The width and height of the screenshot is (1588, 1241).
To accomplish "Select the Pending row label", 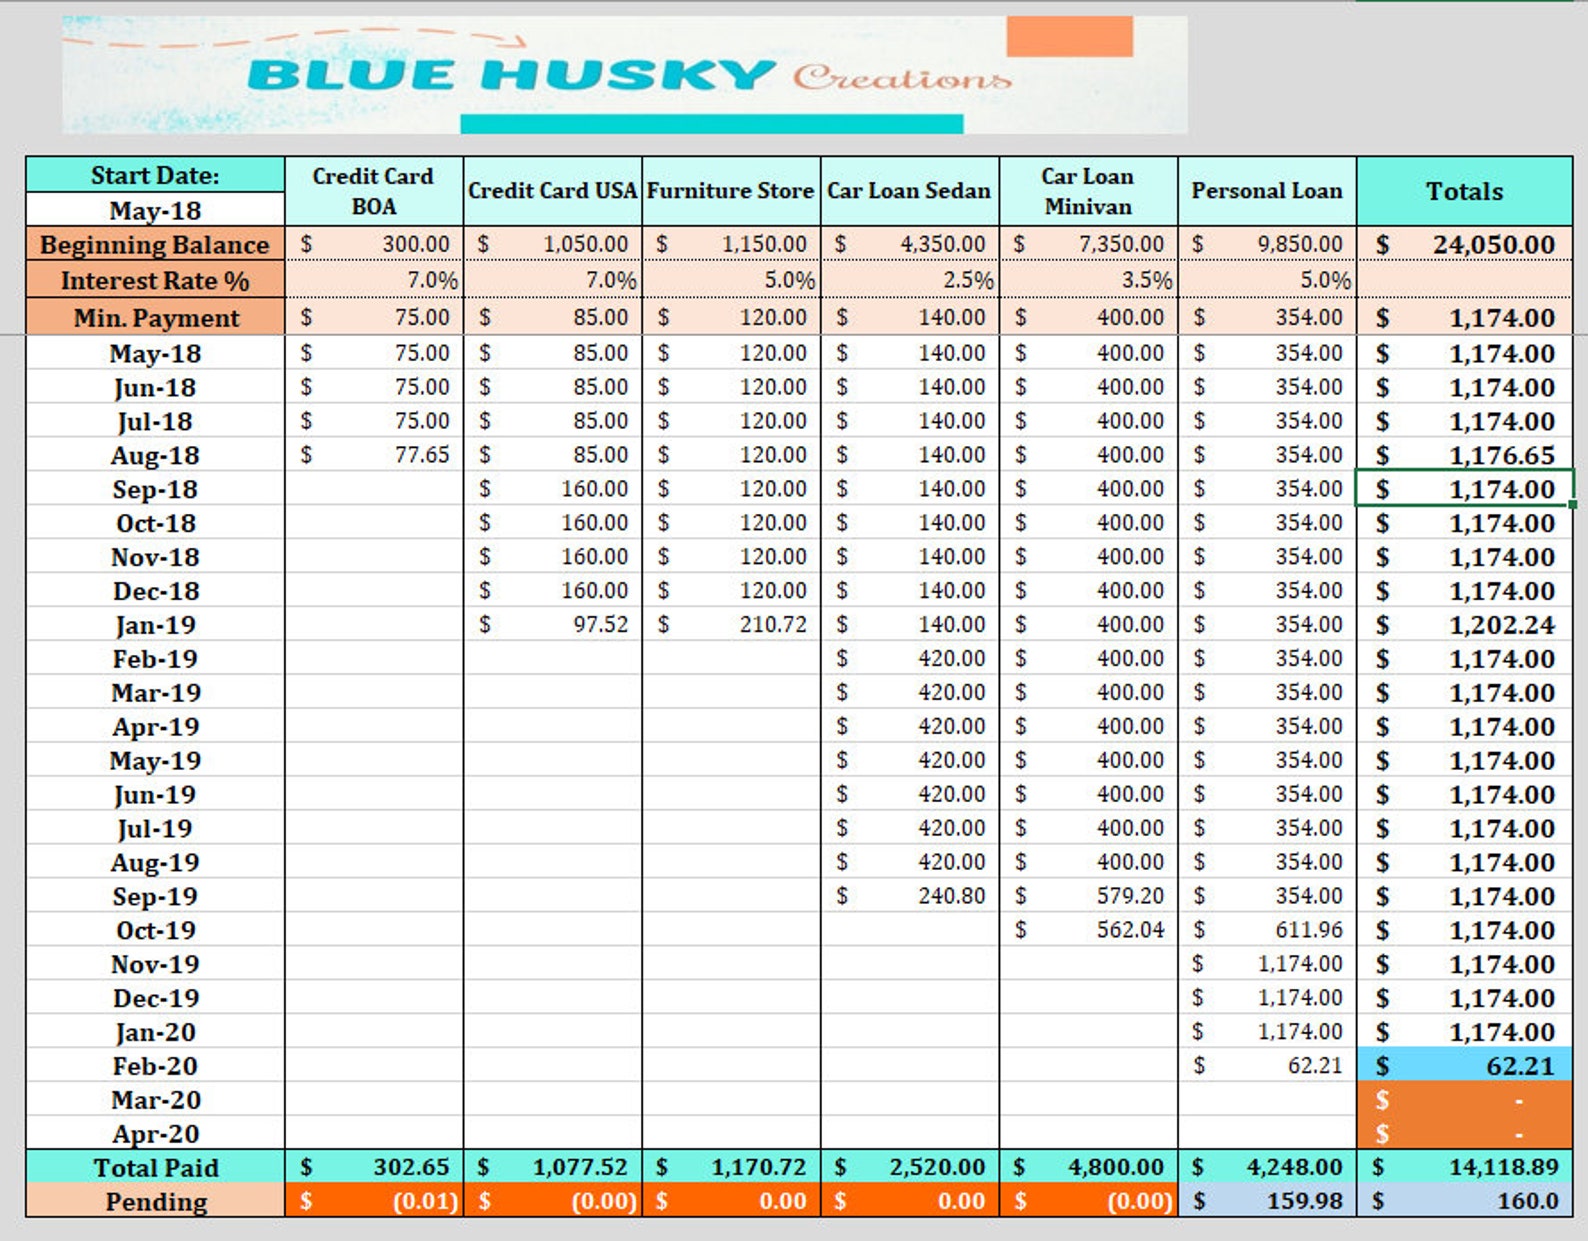I will (x=155, y=1201).
